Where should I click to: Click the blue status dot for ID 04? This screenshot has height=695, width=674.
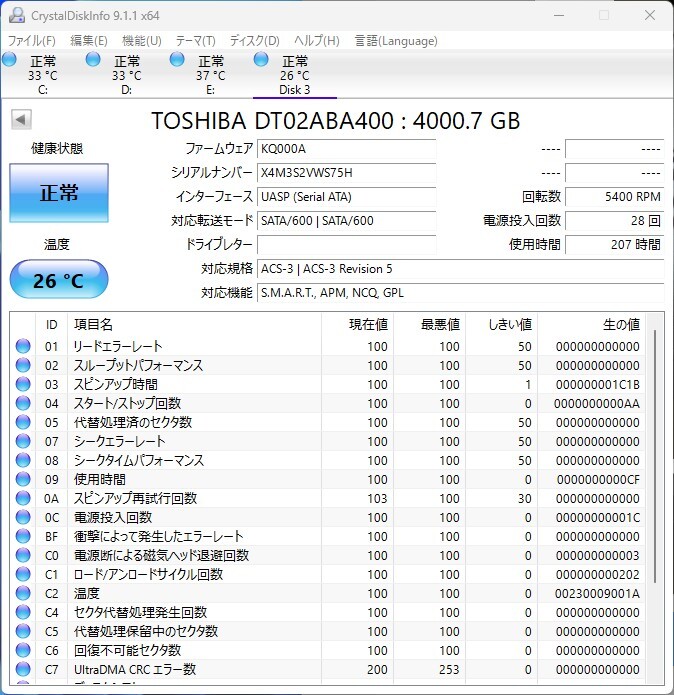pos(23,403)
